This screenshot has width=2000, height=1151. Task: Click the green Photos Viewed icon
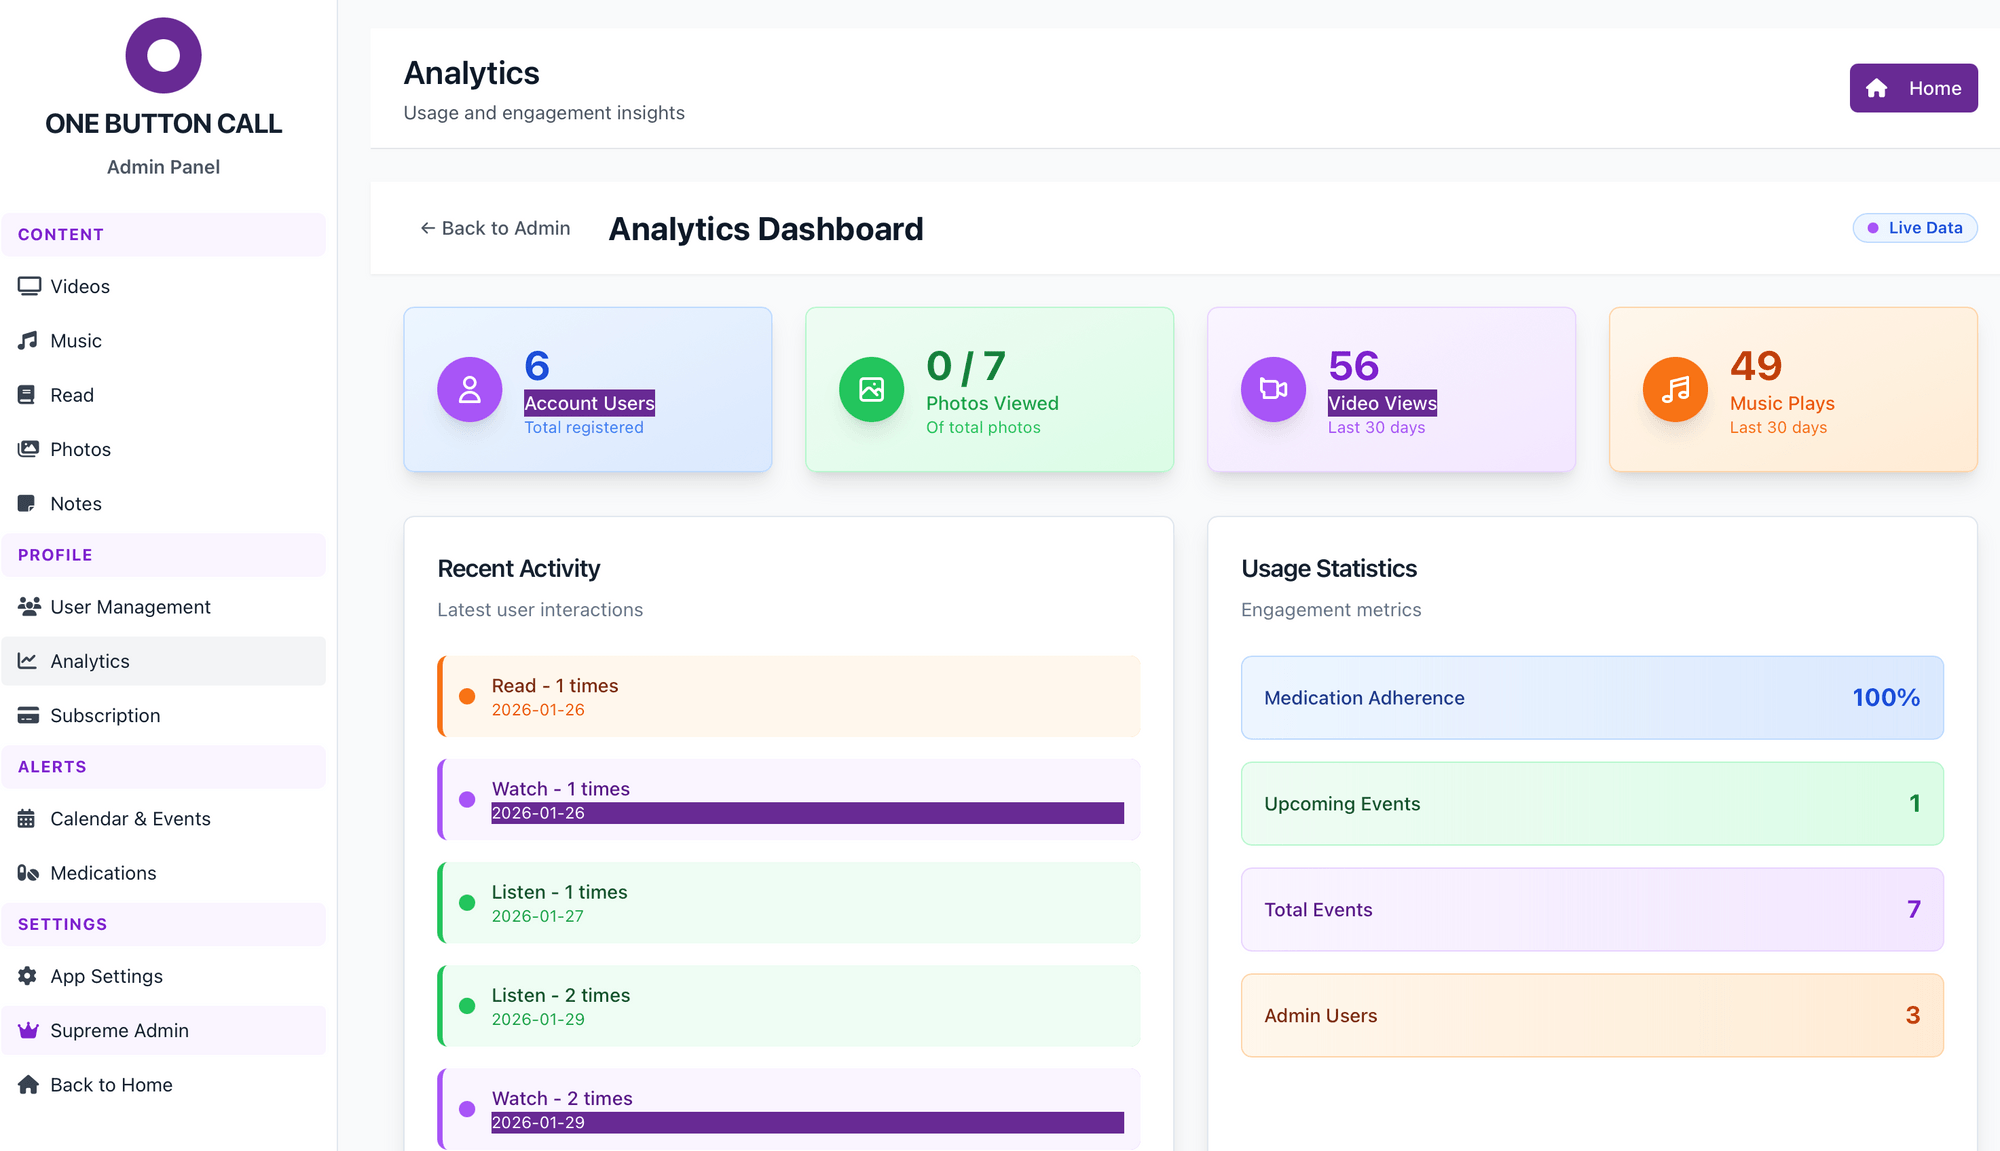(871, 389)
